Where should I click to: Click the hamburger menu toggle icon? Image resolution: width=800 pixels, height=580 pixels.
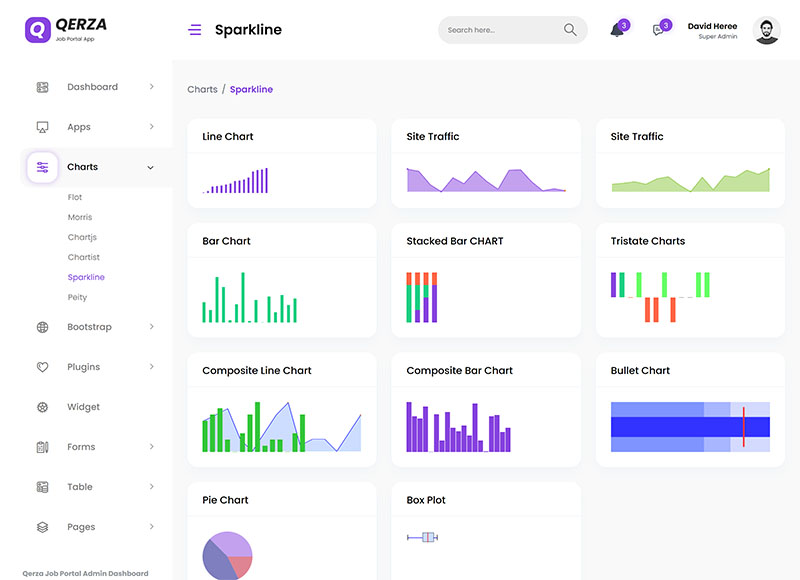(x=194, y=30)
